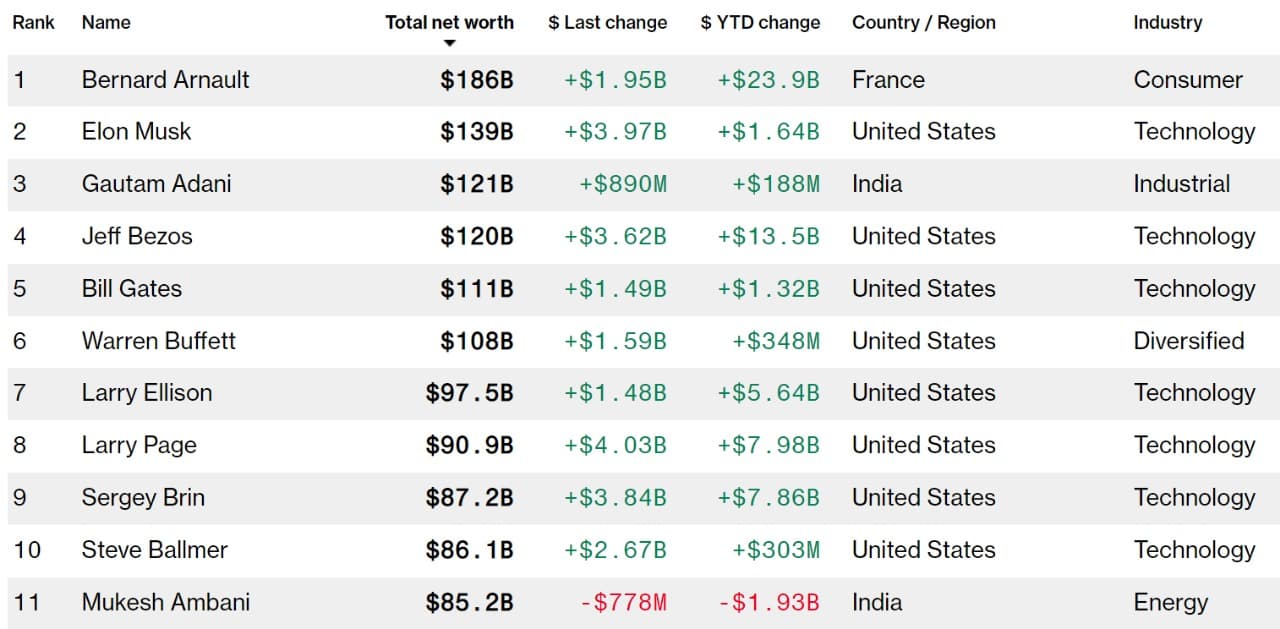Click Steve Ballmer's name
This screenshot has width=1280, height=629.
155,550
